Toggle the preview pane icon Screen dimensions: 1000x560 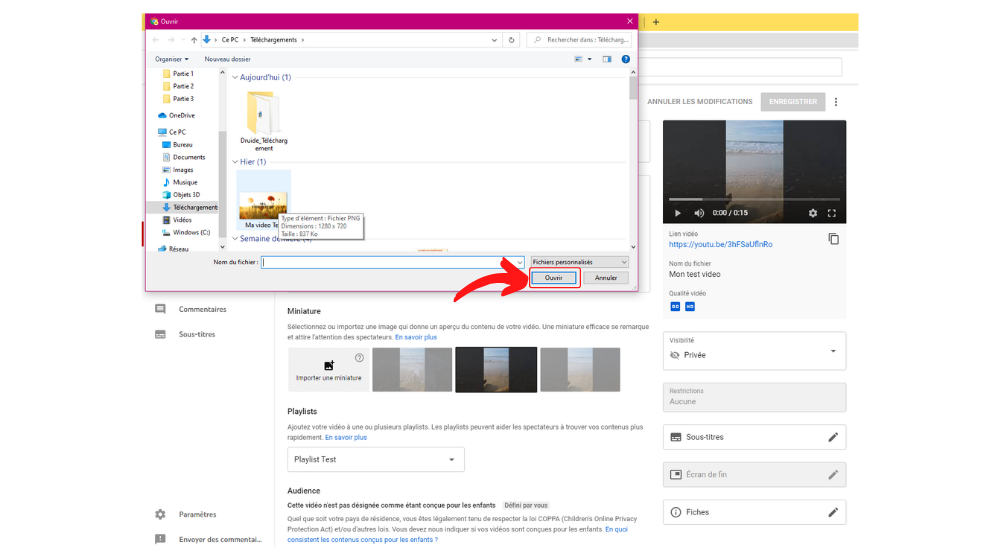607,59
